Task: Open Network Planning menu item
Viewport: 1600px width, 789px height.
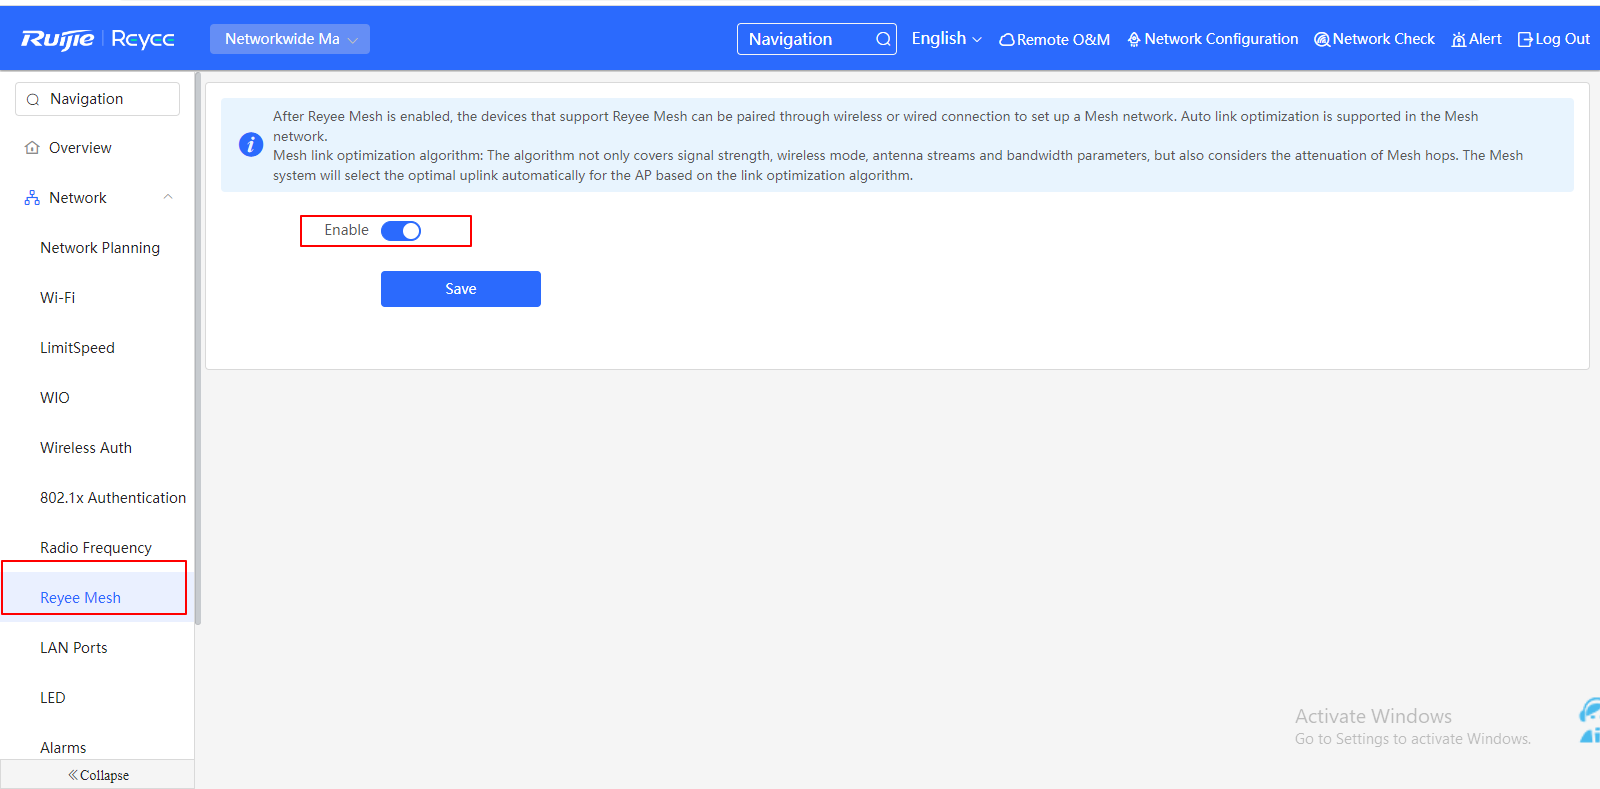Action: [100, 248]
